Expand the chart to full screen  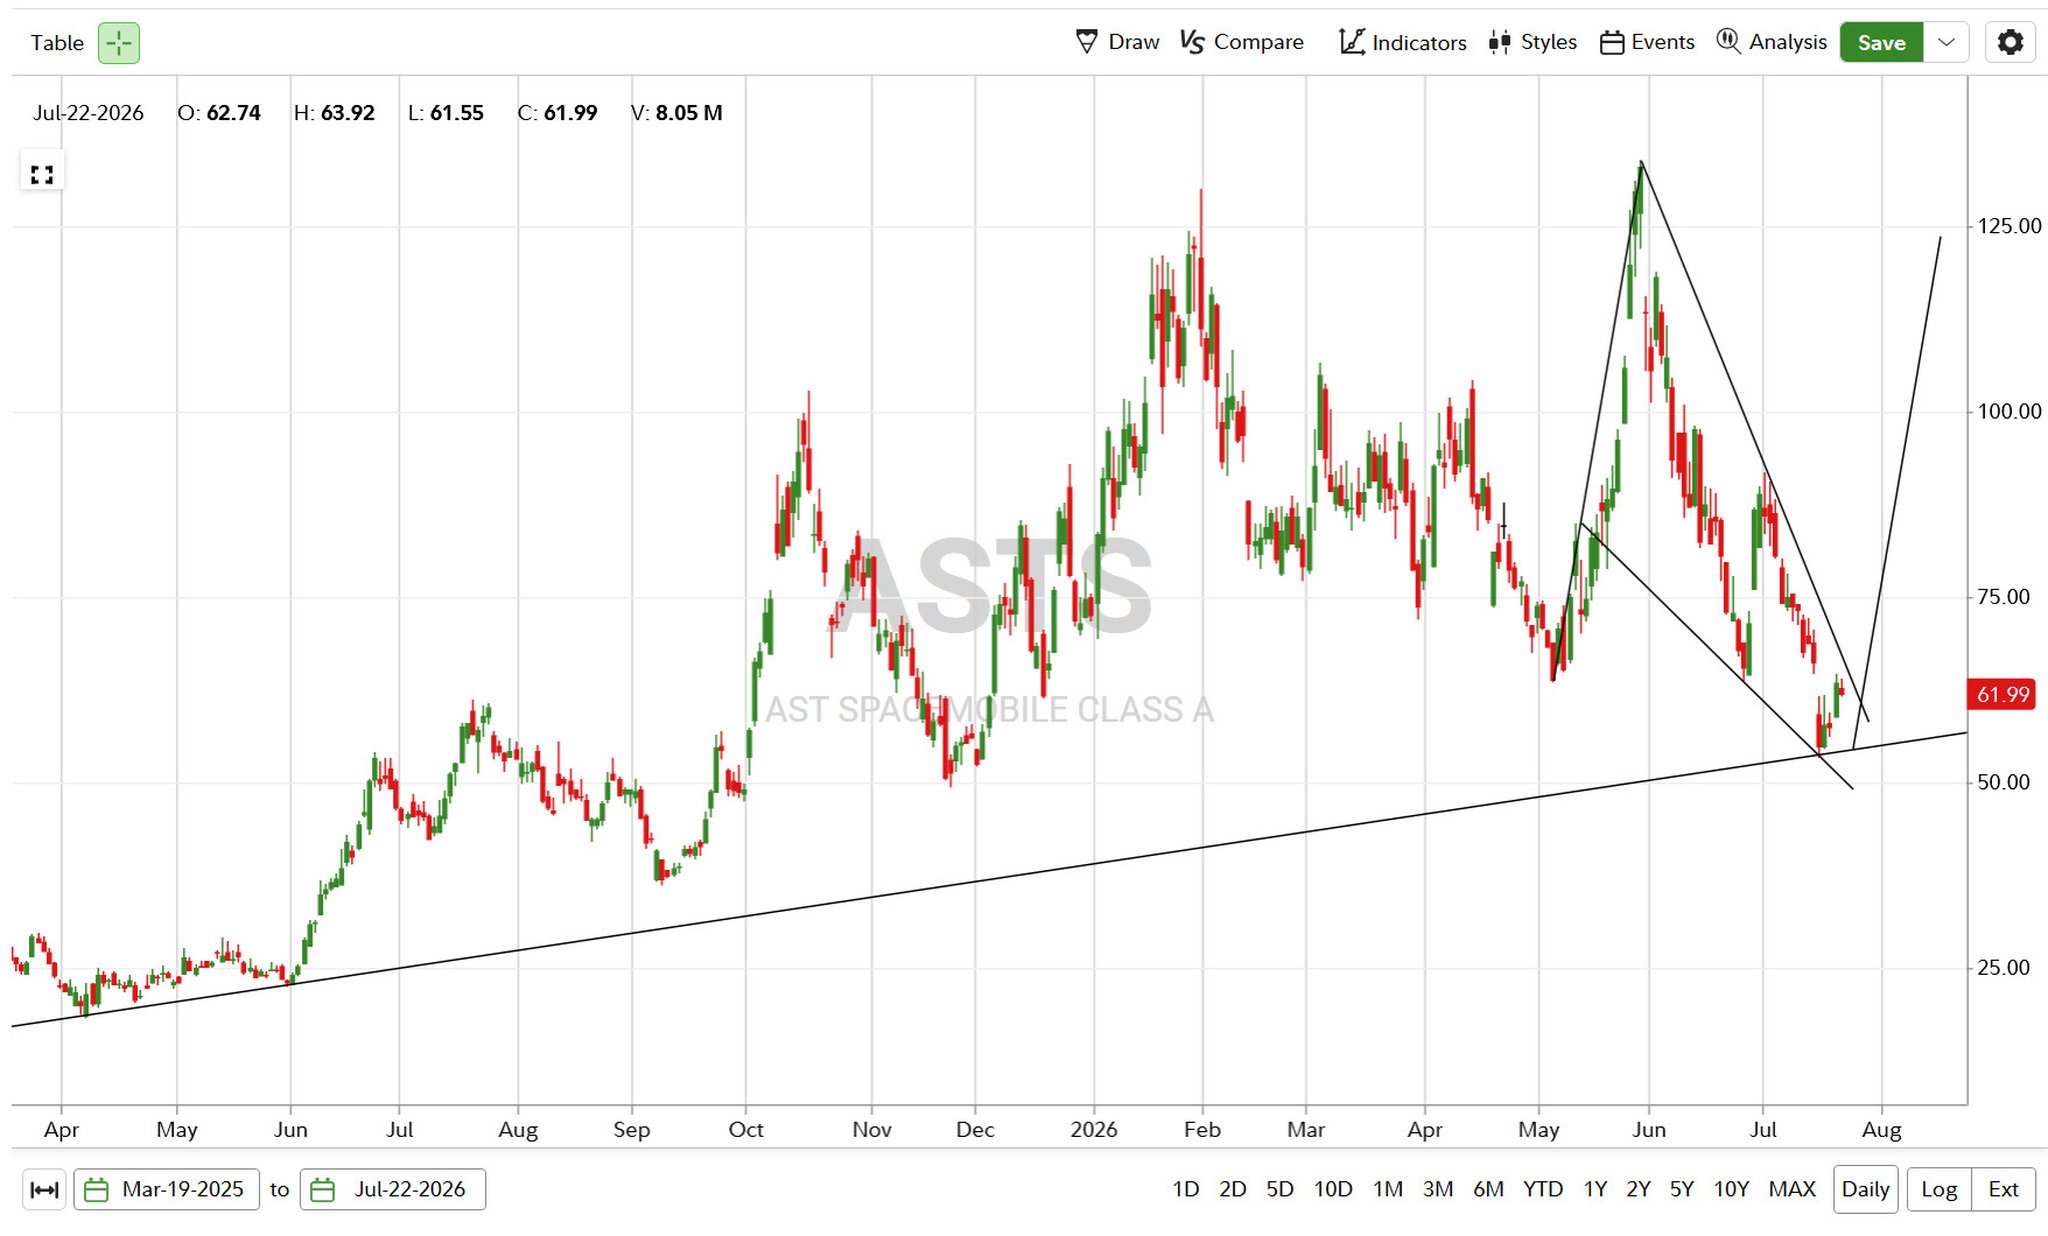coord(42,175)
